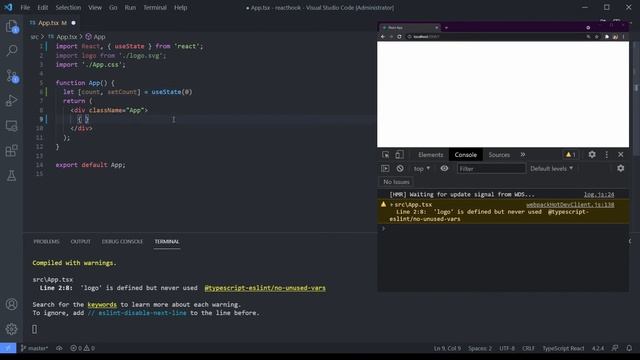Click the localhost address bar
Screen dimensions: 640x360
click(495, 37)
